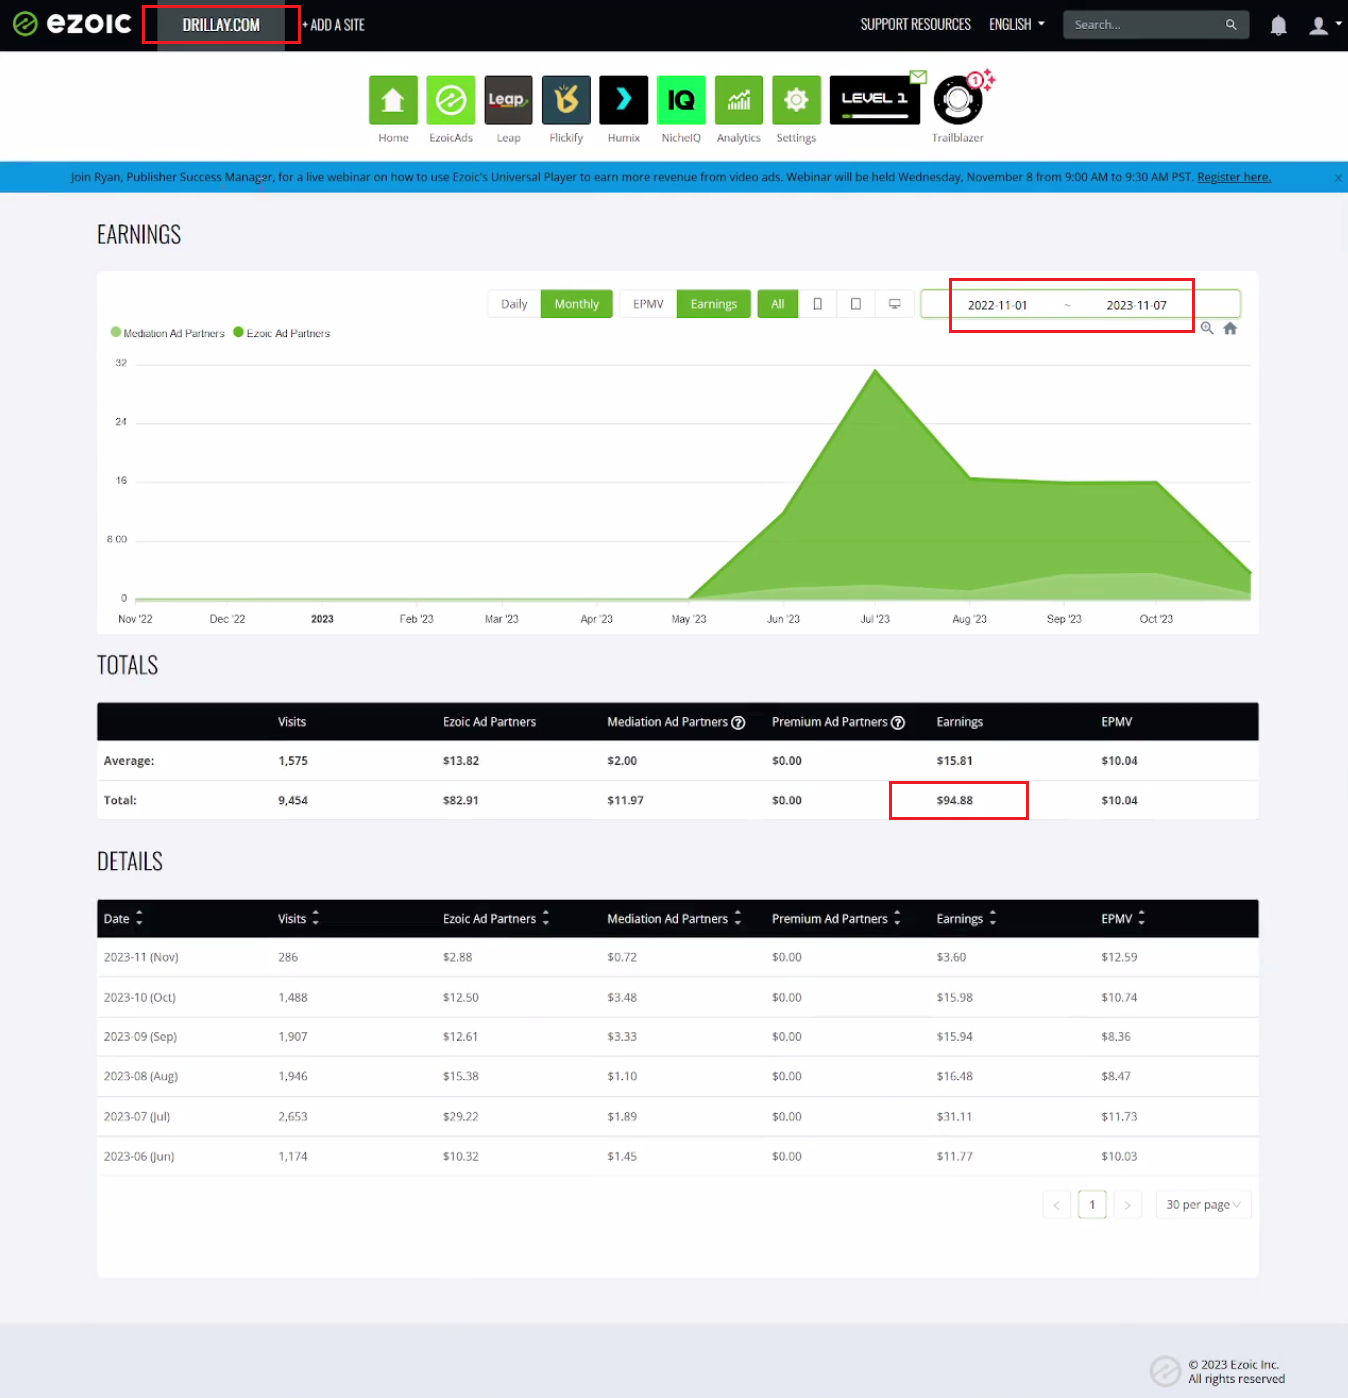Open the NicheIQ icon
Viewport: 1348px width, 1398px height.
(x=681, y=100)
